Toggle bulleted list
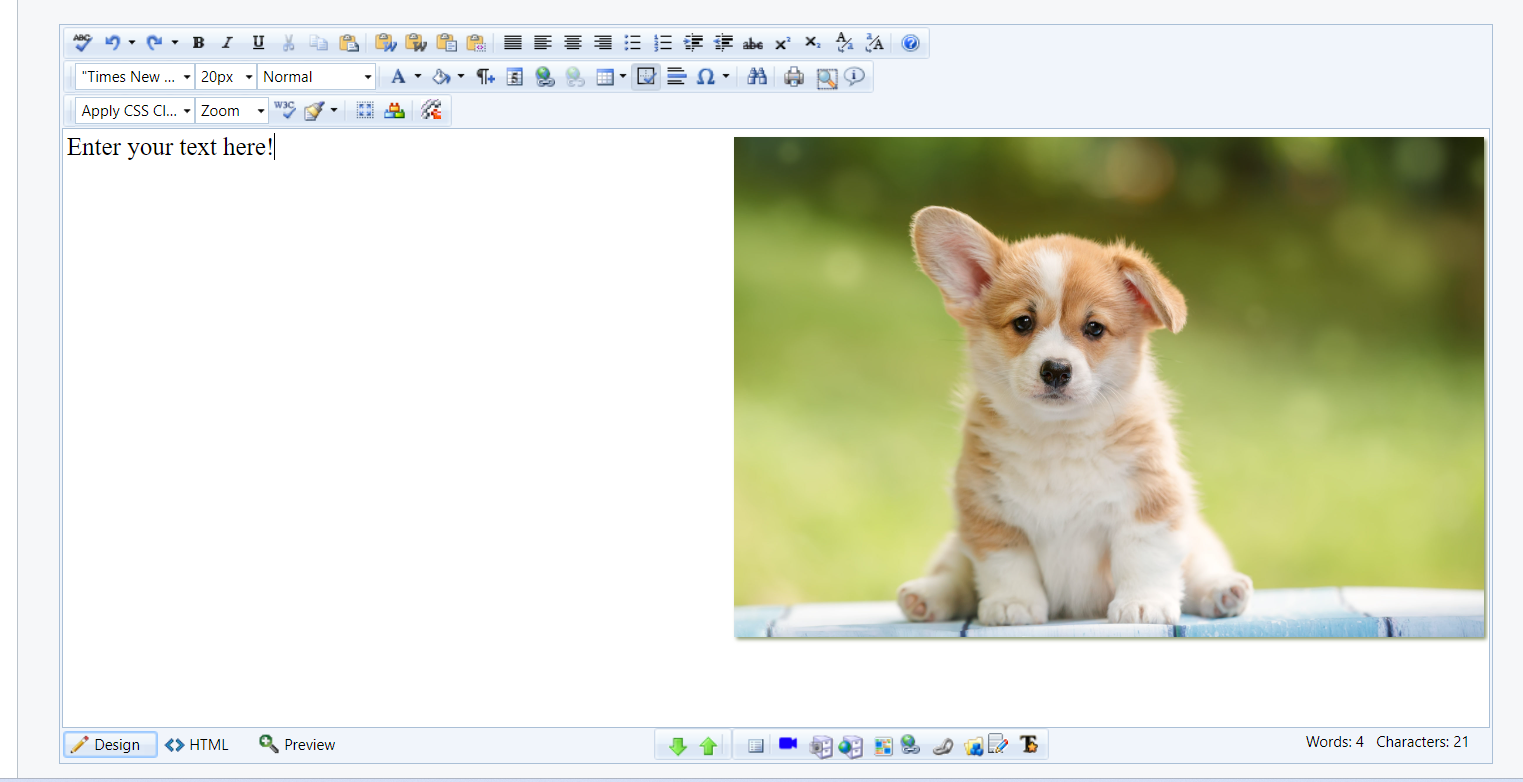Screen dimensions: 1523x782 (632, 43)
